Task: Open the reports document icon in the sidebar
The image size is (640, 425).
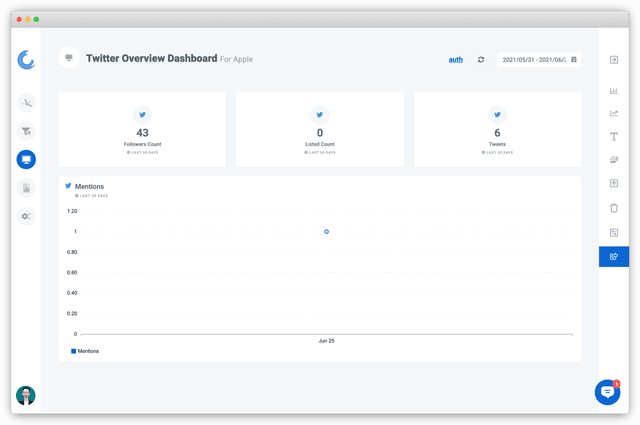Action: 26,188
